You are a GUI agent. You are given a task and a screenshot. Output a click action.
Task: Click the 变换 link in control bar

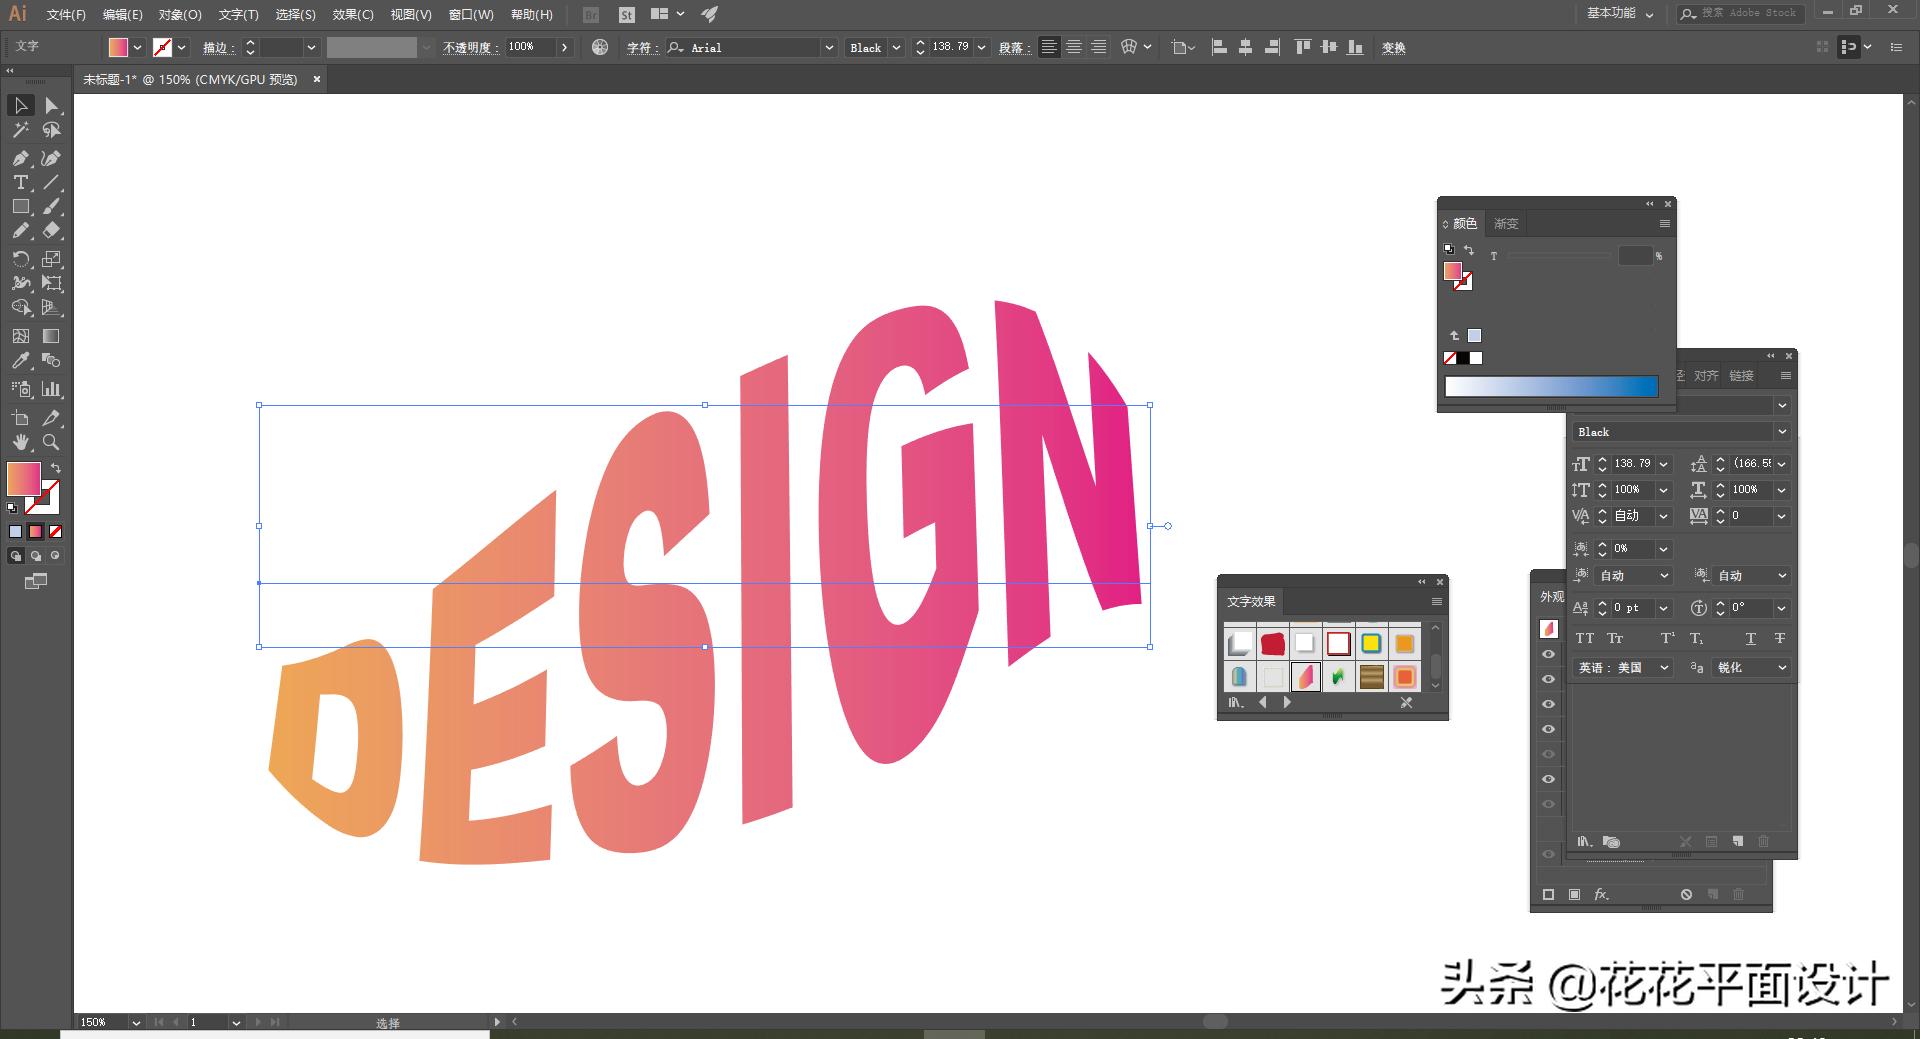1393,47
